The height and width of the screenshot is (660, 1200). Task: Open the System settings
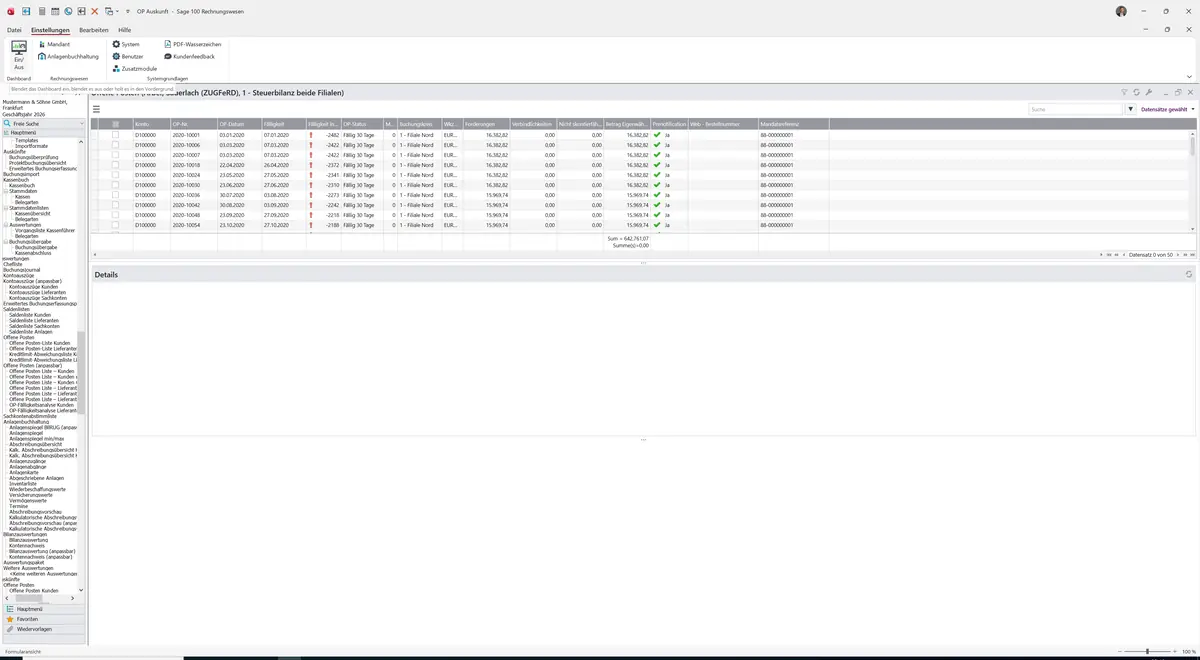pyautogui.click(x=126, y=45)
